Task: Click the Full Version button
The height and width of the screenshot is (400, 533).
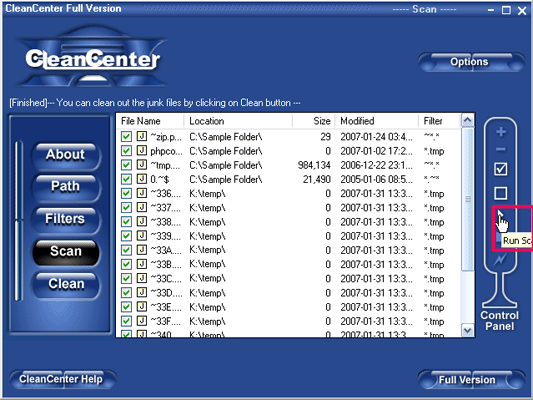Action: [471, 380]
